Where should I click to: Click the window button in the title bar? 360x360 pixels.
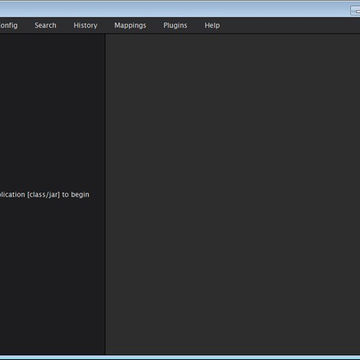pos(355,11)
